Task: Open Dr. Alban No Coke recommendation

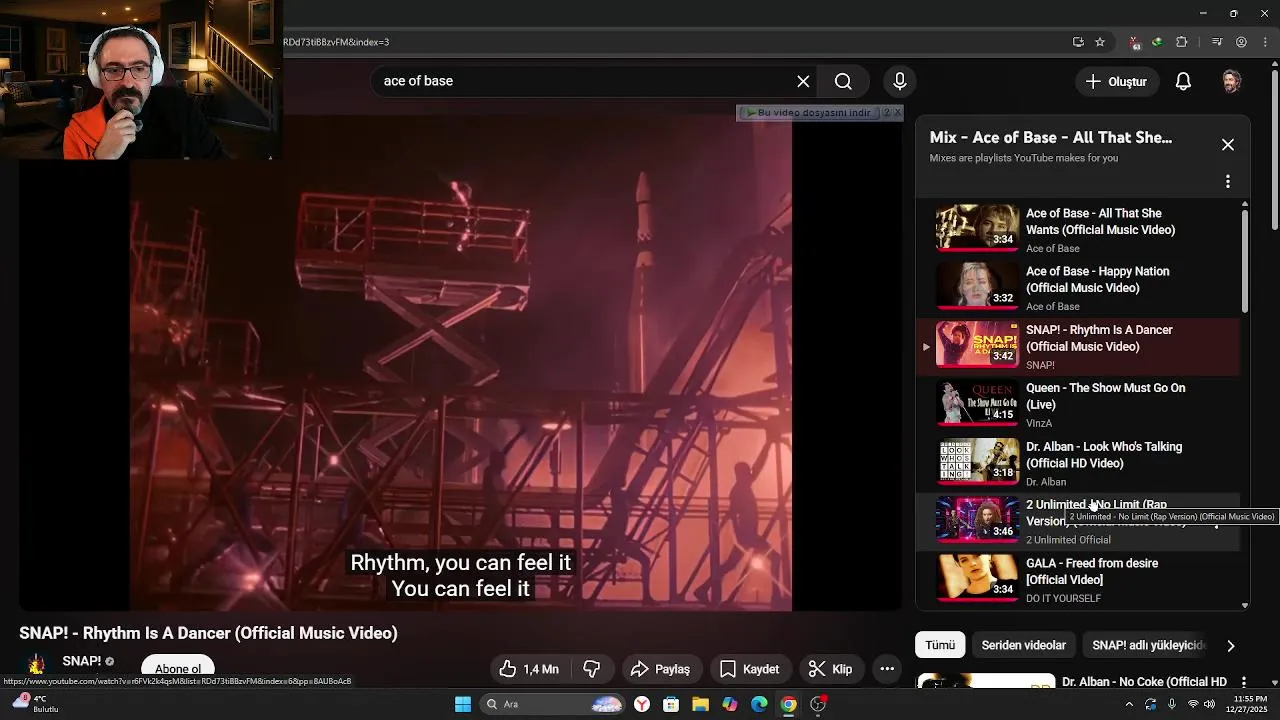Action: pyautogui.click(x=1144, y=681)
